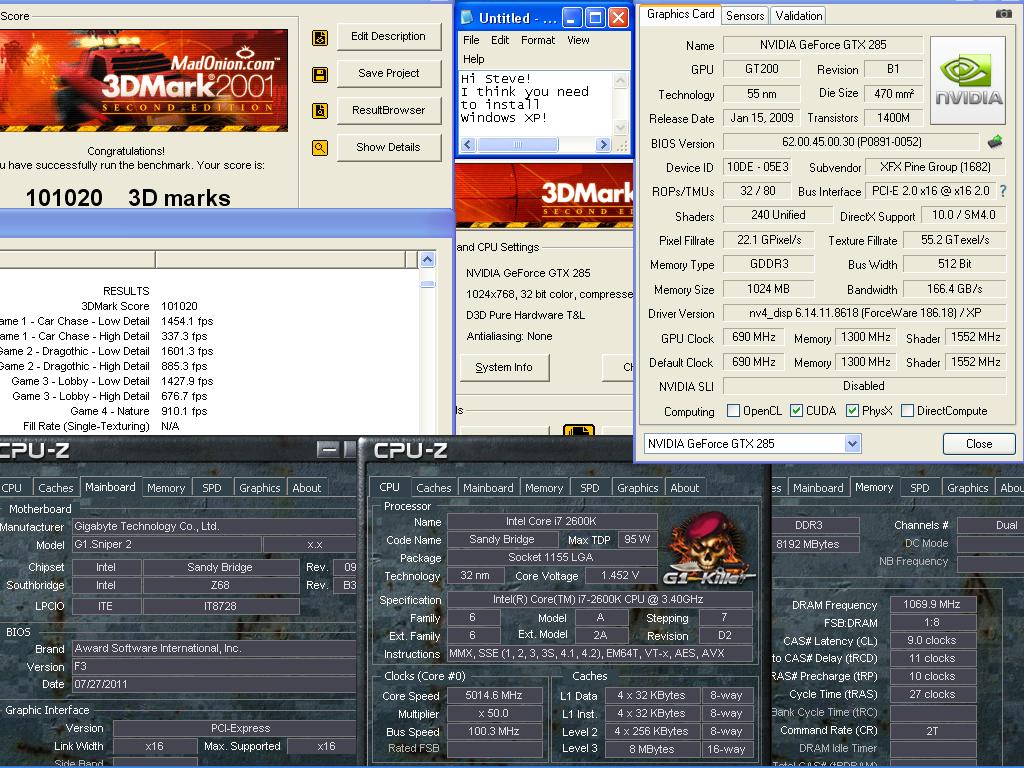The image size is (1024, 768).
Task: Click the Notepad document icon in title bar
Action: pos(466,18)
